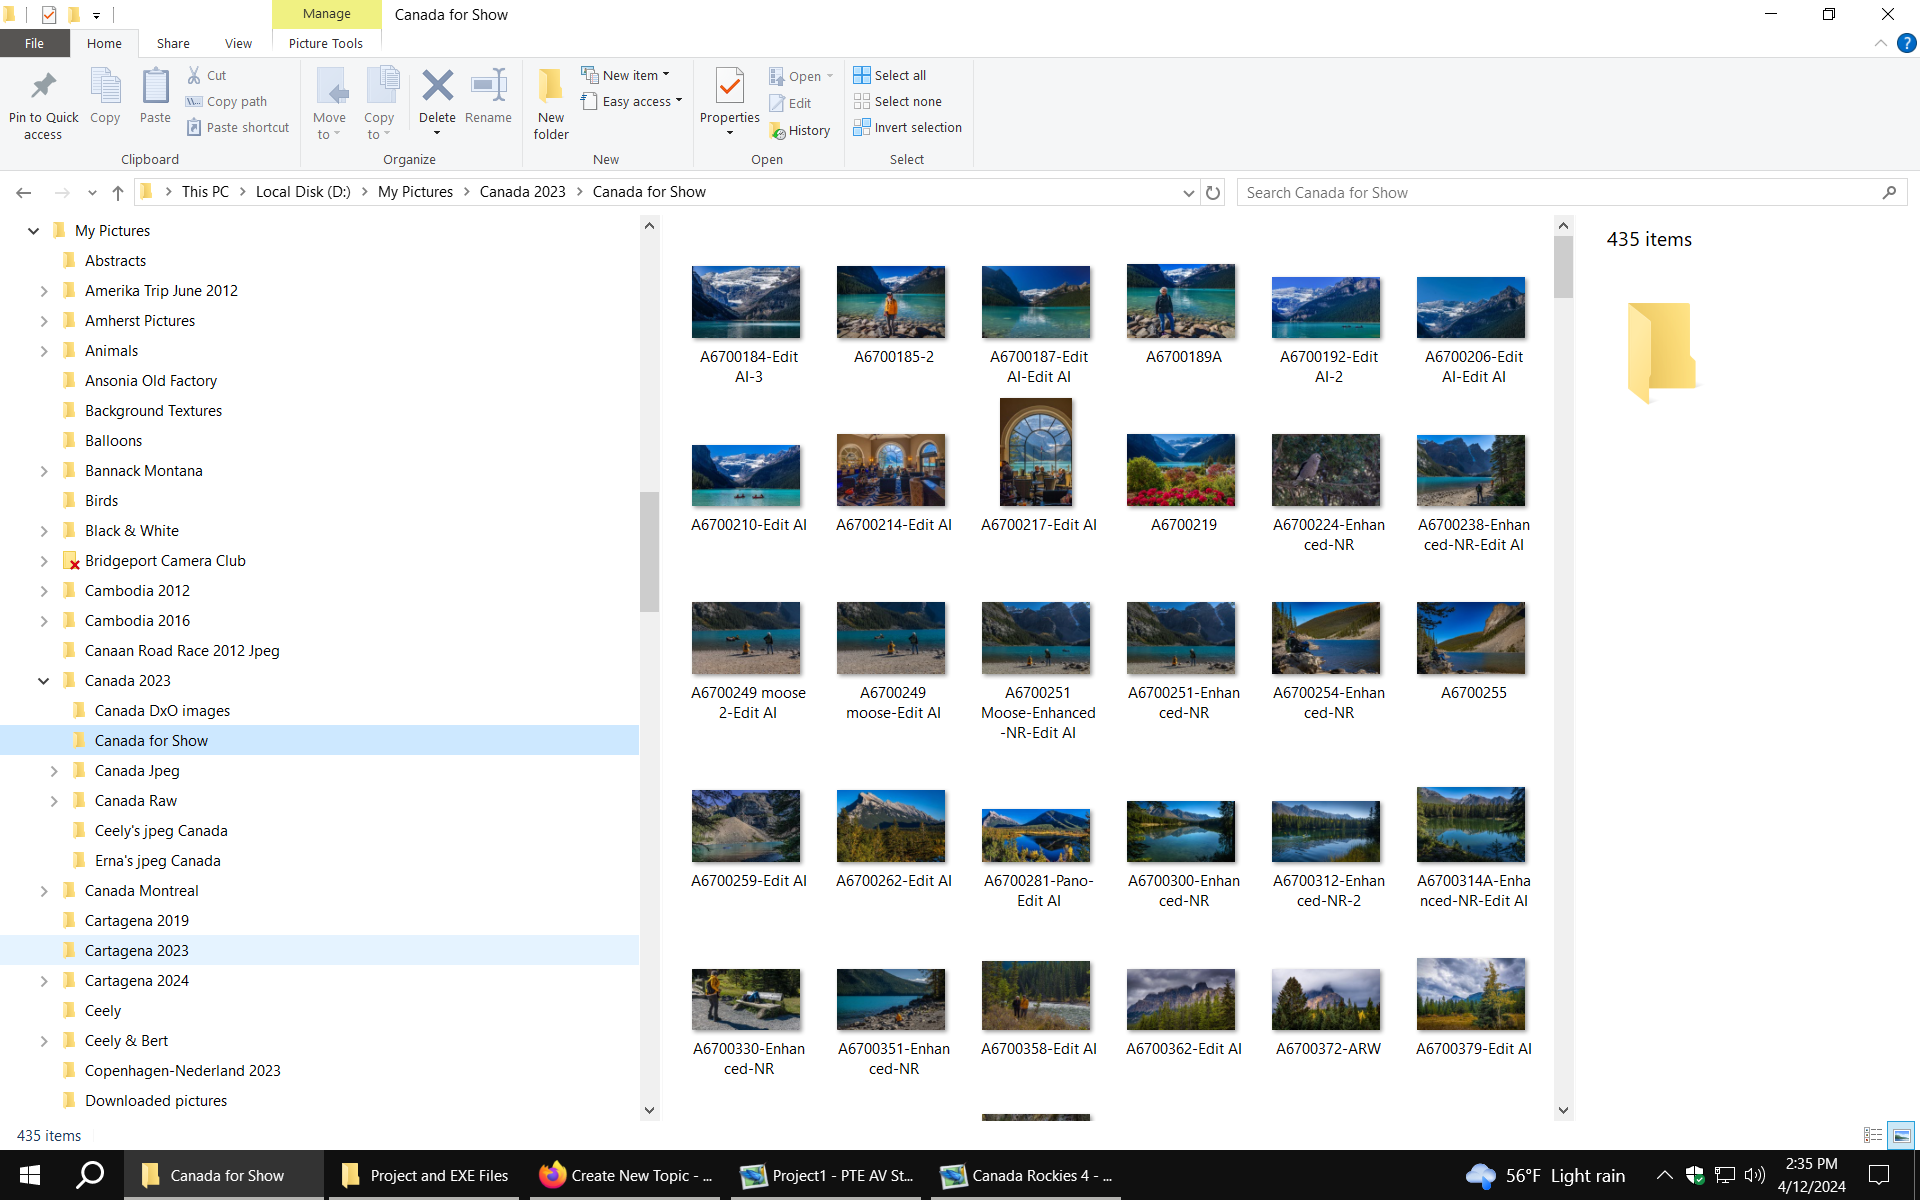Collapse the Canada 2023 tree node
Screen dimensions: 1920x1200
[x=43, y=681]
